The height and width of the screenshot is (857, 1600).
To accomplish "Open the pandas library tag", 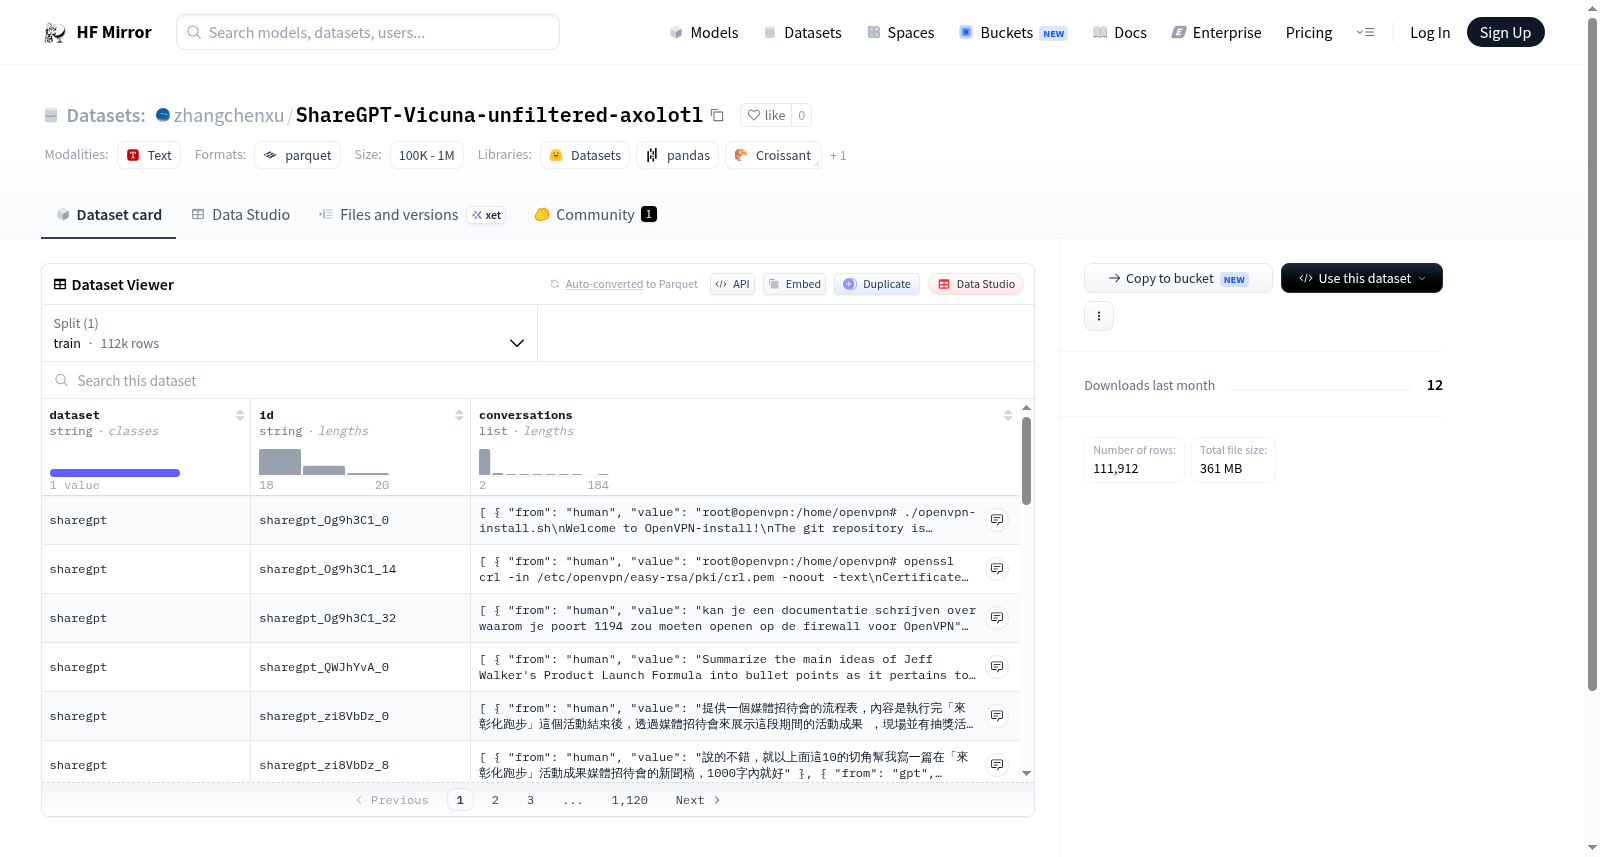I will pos(677,155).
